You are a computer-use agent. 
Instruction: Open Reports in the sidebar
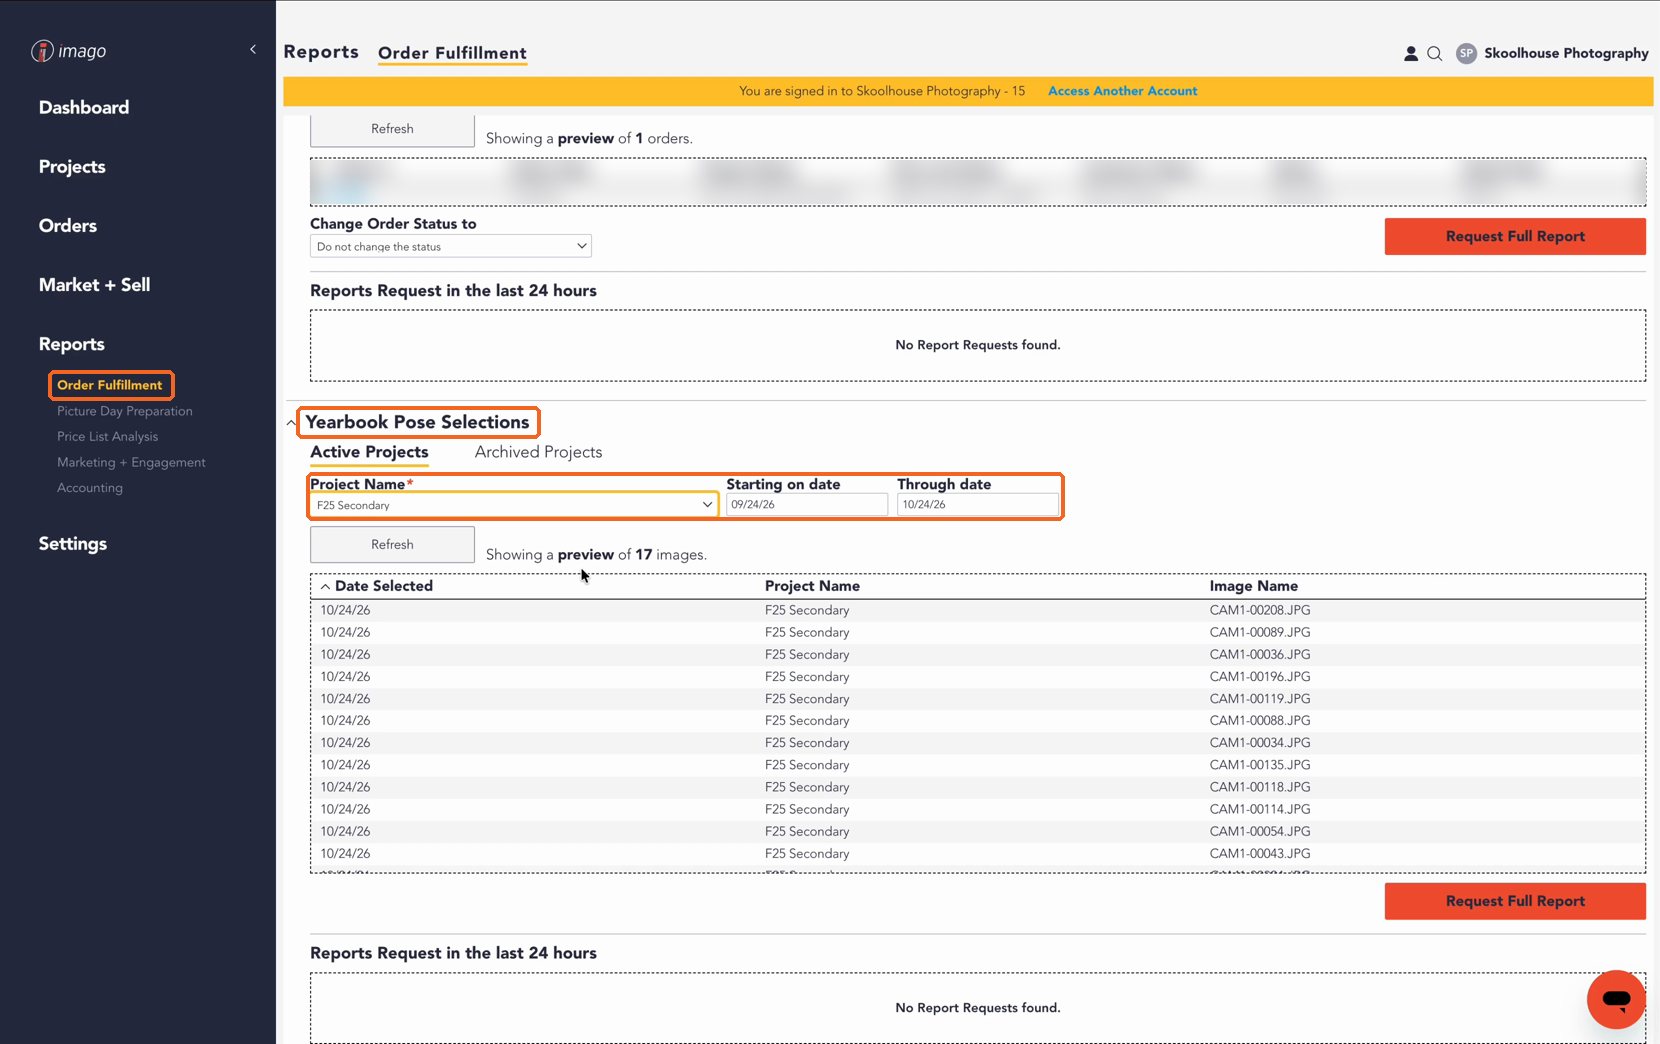72,344
